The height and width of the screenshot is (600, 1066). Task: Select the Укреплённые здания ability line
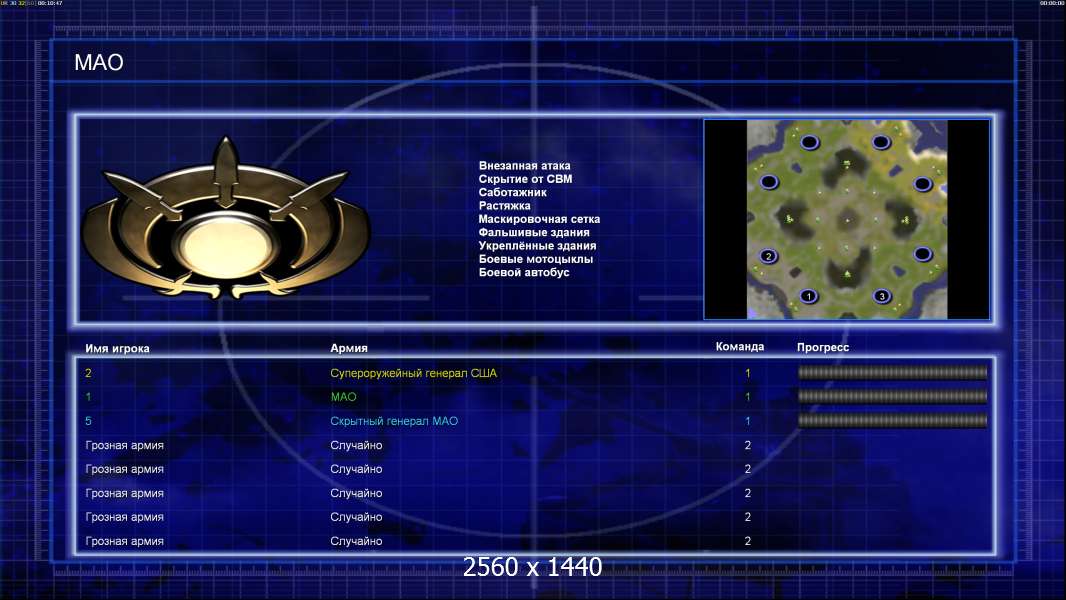tap(537, 245)
